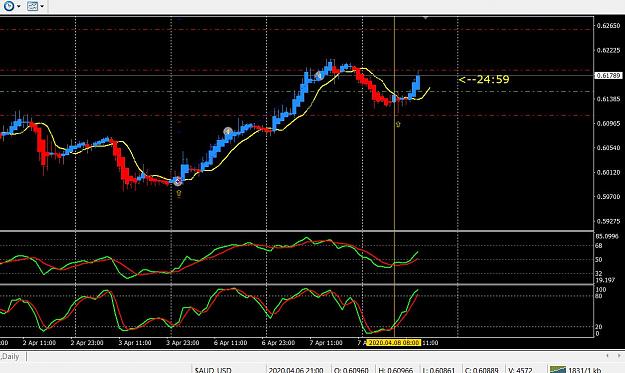Click the 3 Apr 23:00 time axis label
The width and height of the screenshot is (625, 373).
pos(183,343)
